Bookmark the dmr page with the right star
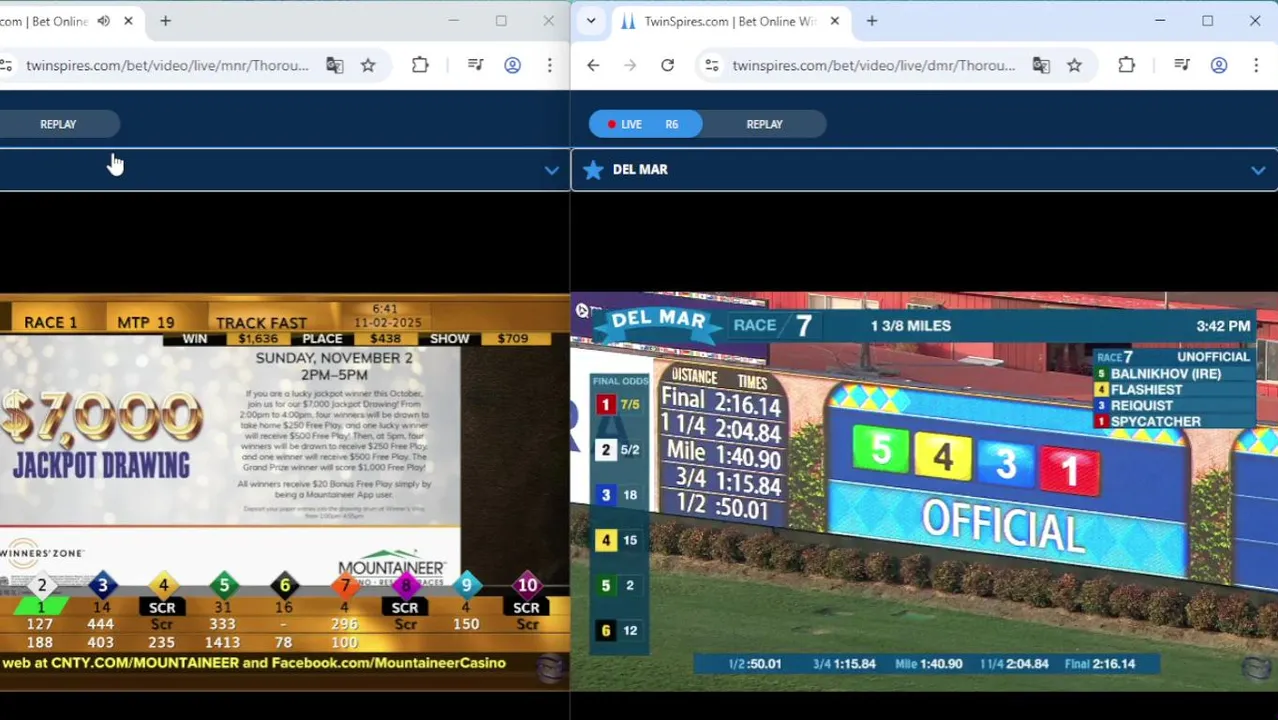 (1074, 66)
